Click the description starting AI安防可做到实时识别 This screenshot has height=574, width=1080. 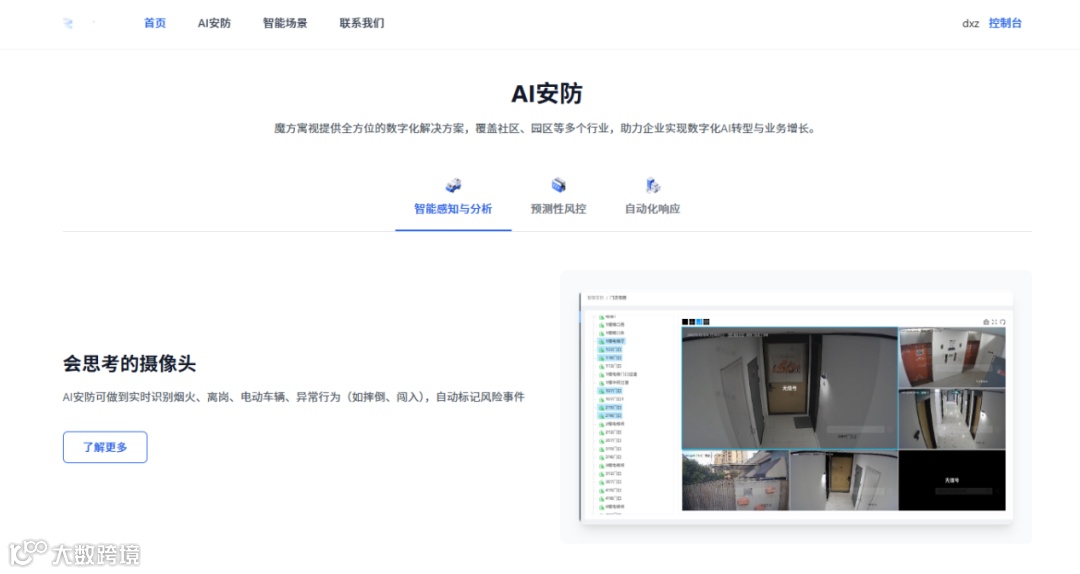click(x=294, y=397)
